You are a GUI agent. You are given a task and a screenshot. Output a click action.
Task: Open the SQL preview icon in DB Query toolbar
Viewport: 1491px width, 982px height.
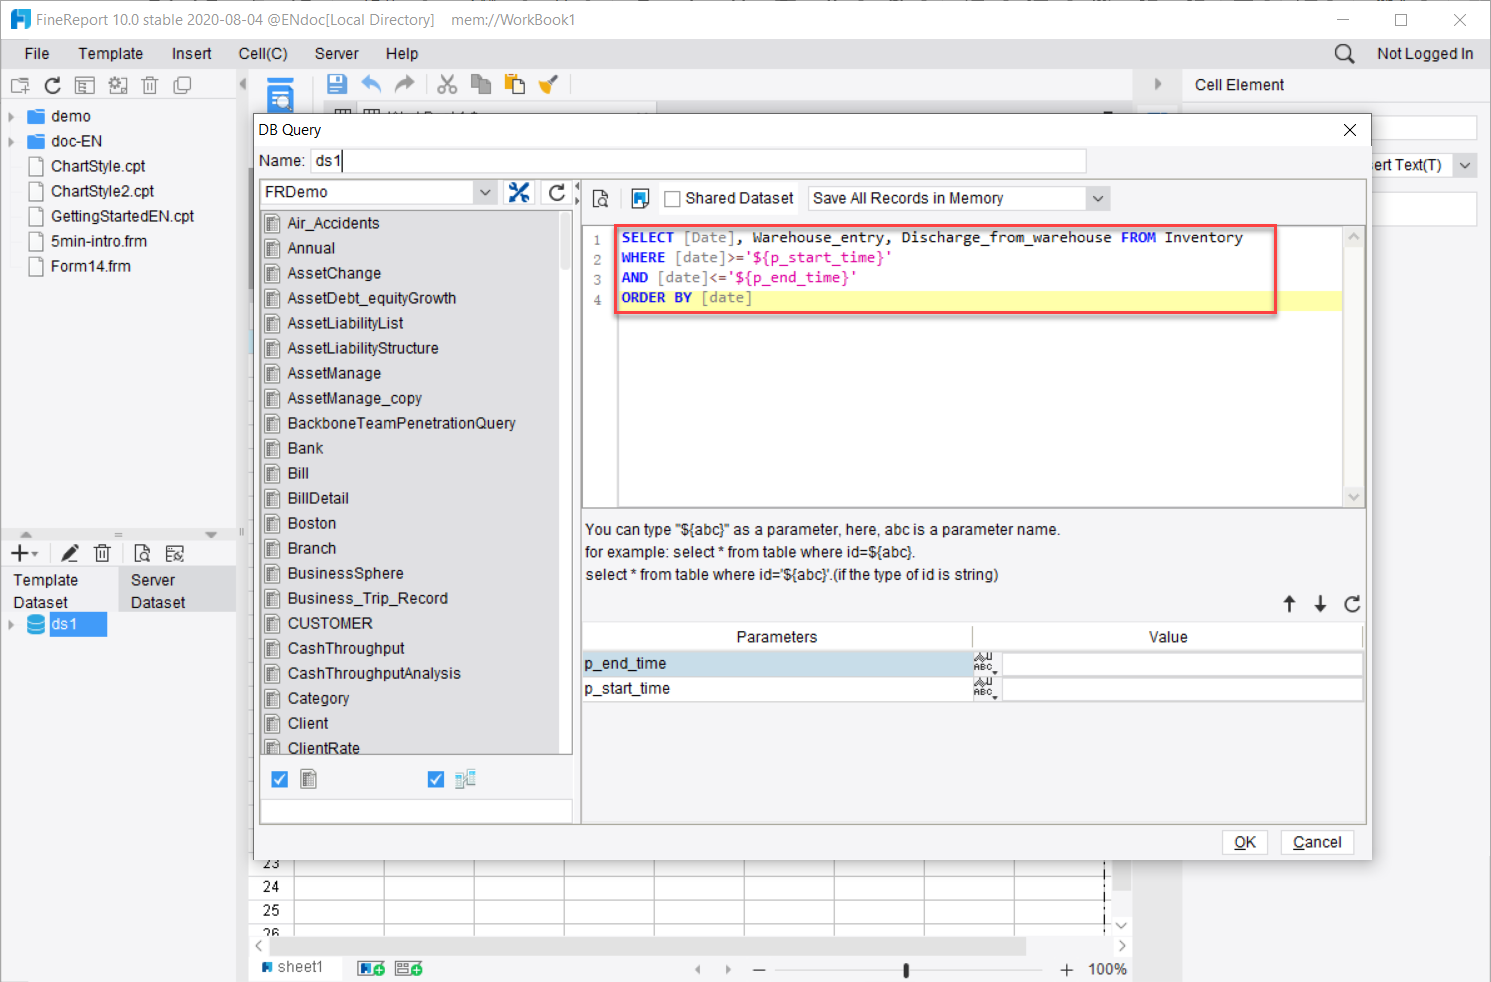pos(600,198)
